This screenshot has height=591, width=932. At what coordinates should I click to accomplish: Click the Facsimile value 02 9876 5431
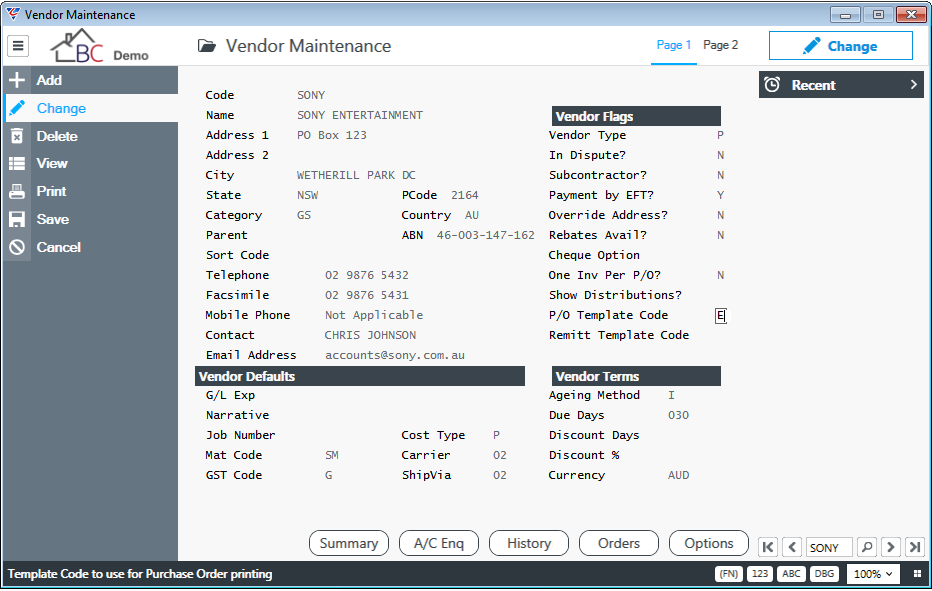click(367, 296)
